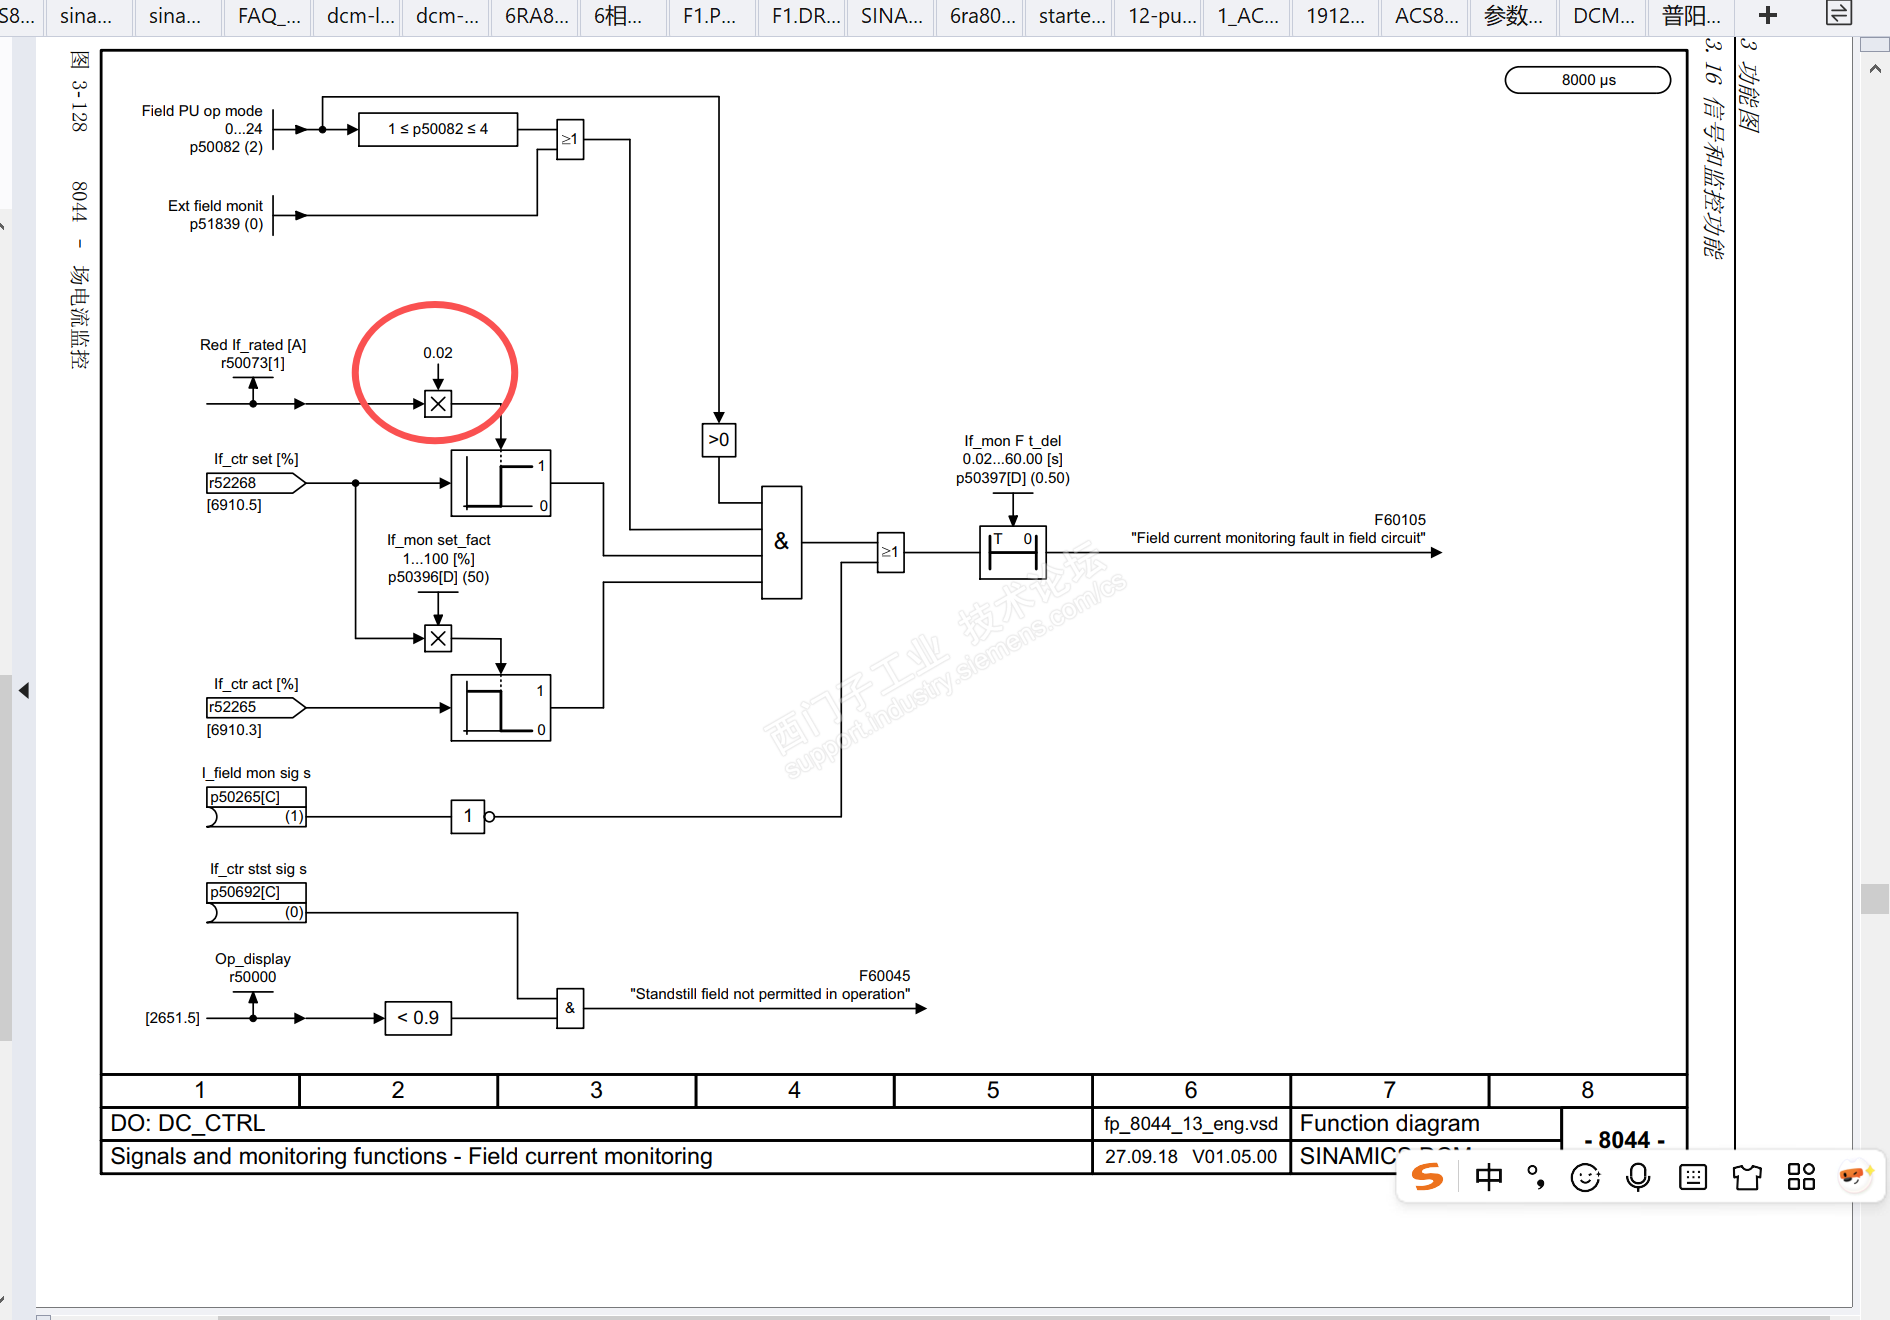
Task: Click the Sogou S logo icon
Action: [1428, 1177]
